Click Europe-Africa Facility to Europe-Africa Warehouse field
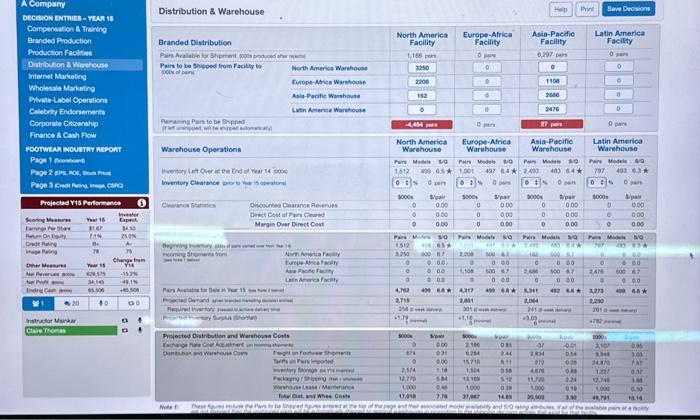700x420 pixels. [x=487, y=81]
